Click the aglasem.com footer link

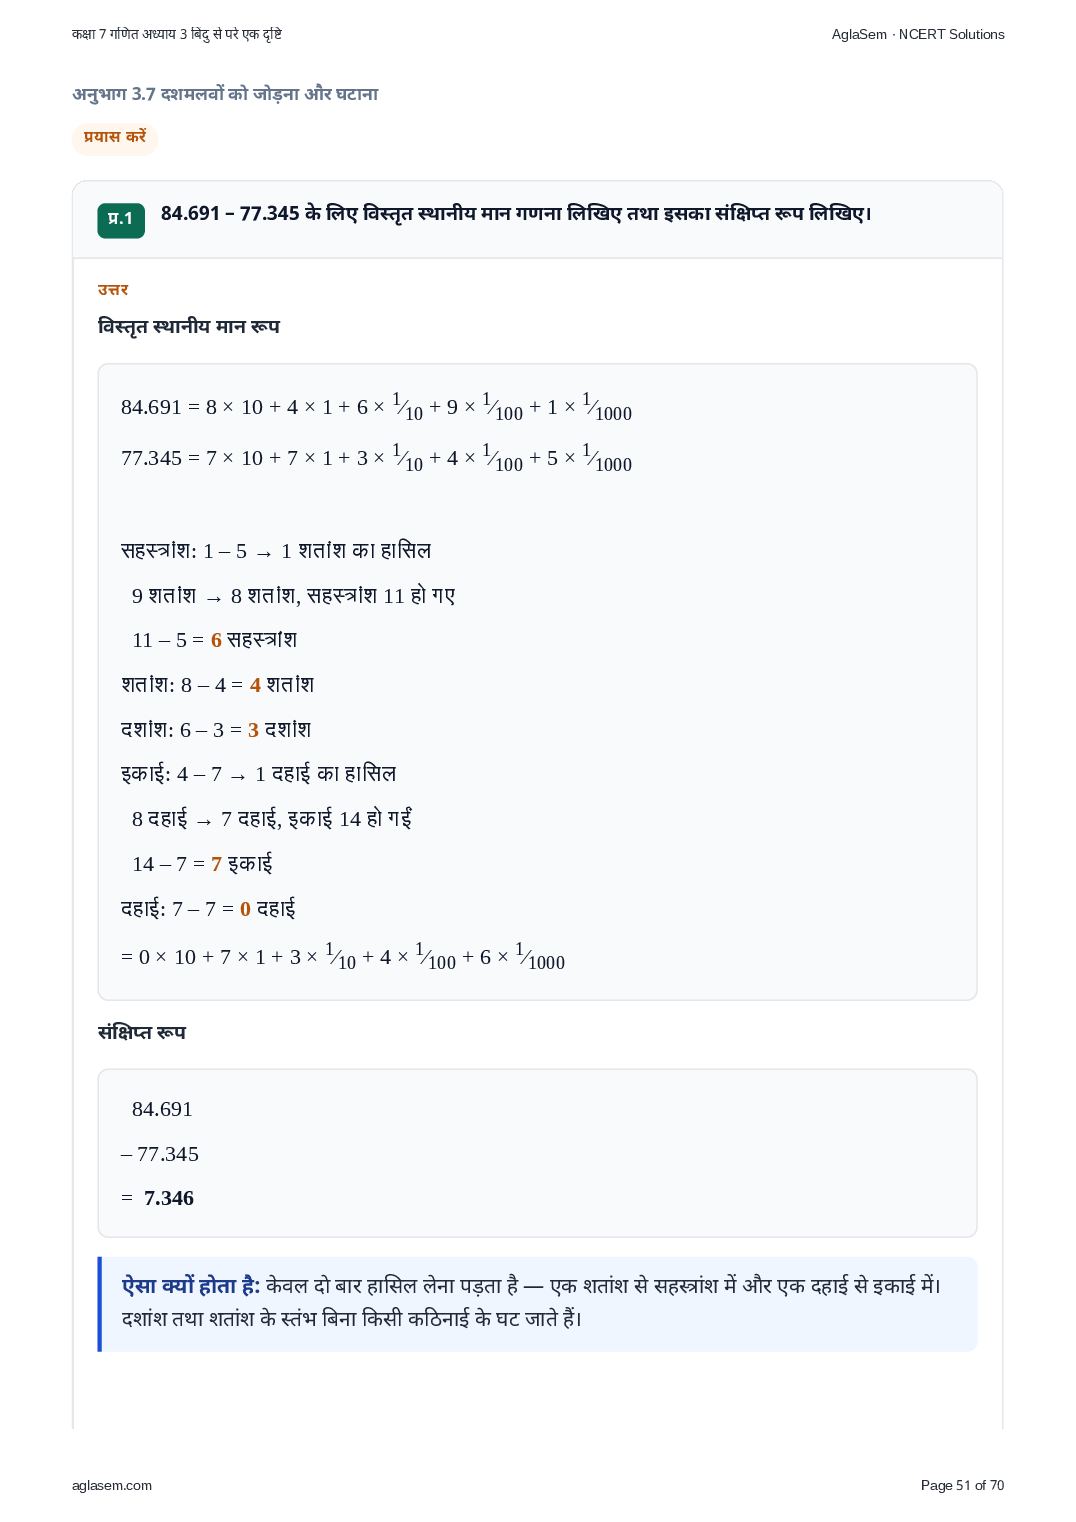(112, 1485)
